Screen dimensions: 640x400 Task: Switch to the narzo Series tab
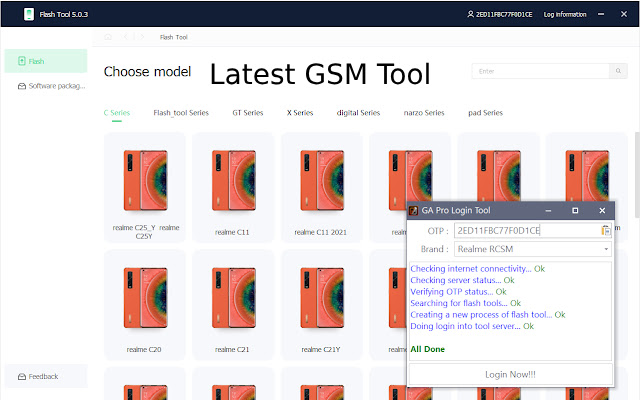(x=424, y=113)
